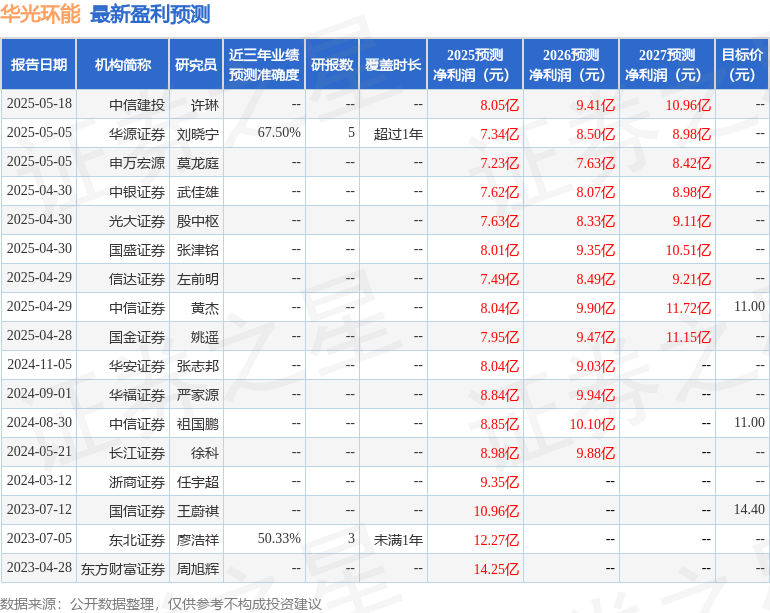Click researcher 张志邦
Image resolution: width=770 pixels, height=613 pixels.
[198, 365]
